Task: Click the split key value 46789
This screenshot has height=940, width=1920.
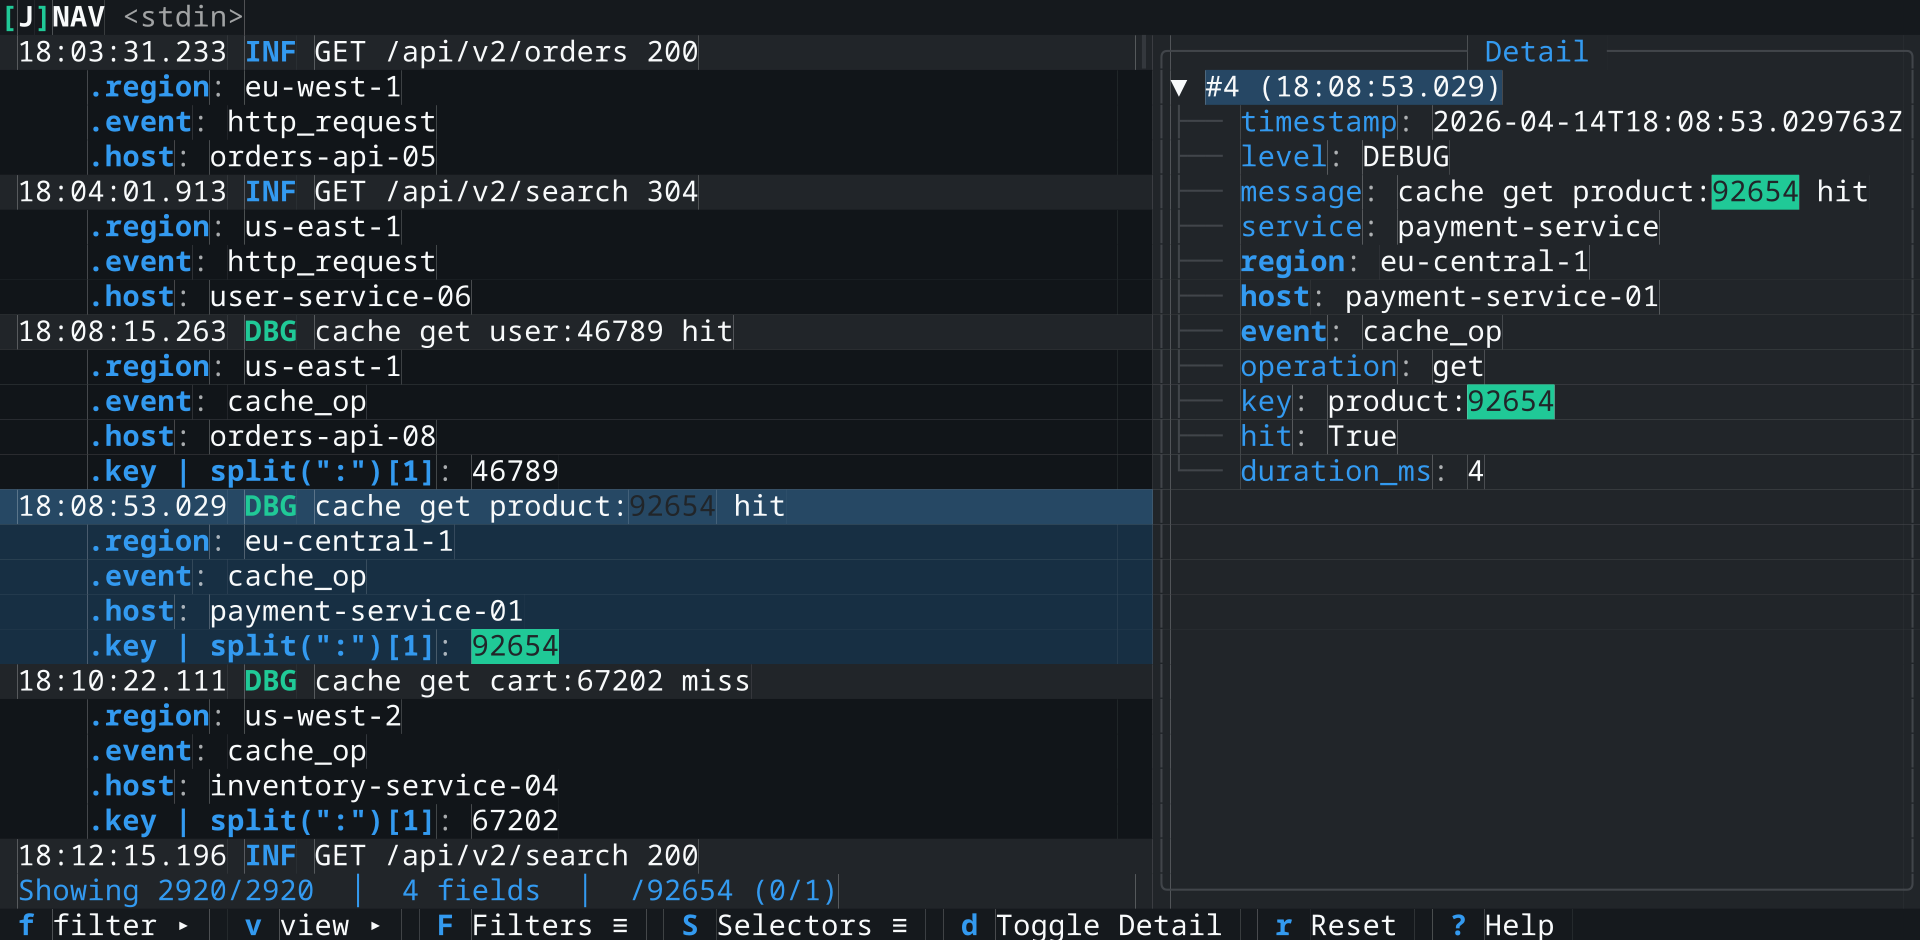Action: [x=515, y=472]
